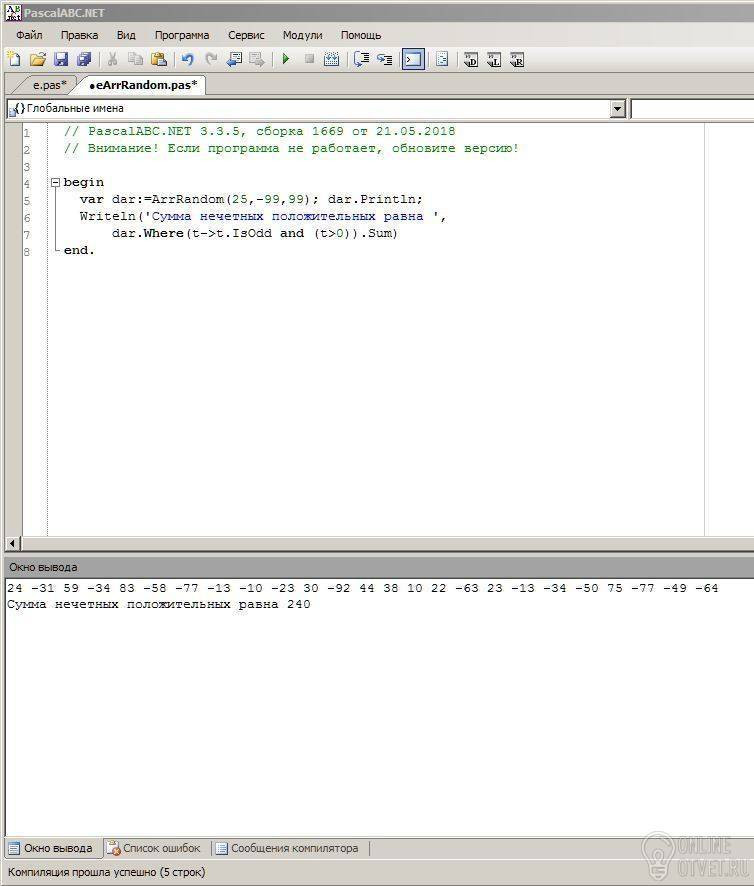Open a file with the folder icon
Image resolution: width=754 pixels, height=886 pixels.
click(x=37, y=59)
